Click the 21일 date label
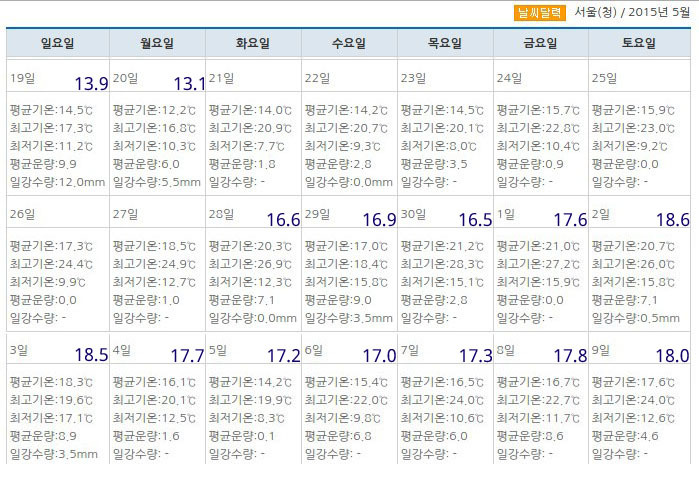The width and height of the screenshot is (699, 478). point(222,78)
